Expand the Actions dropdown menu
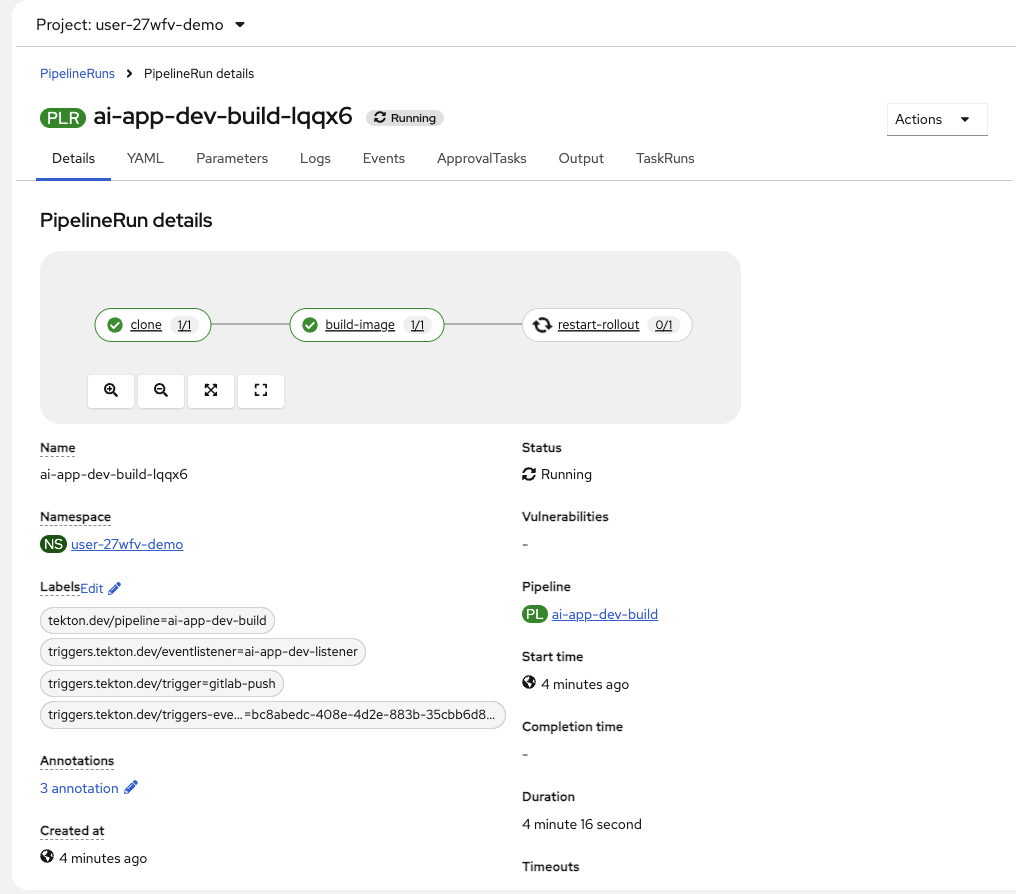 coord(936,119)
